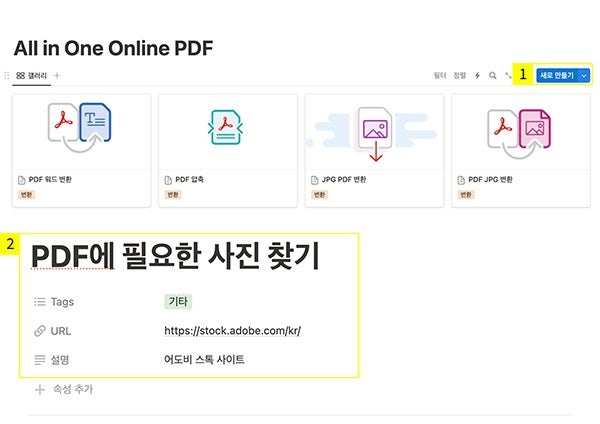600x424 pixels.
Task: Click the link icon beside URL
Action: pos(40,331)
